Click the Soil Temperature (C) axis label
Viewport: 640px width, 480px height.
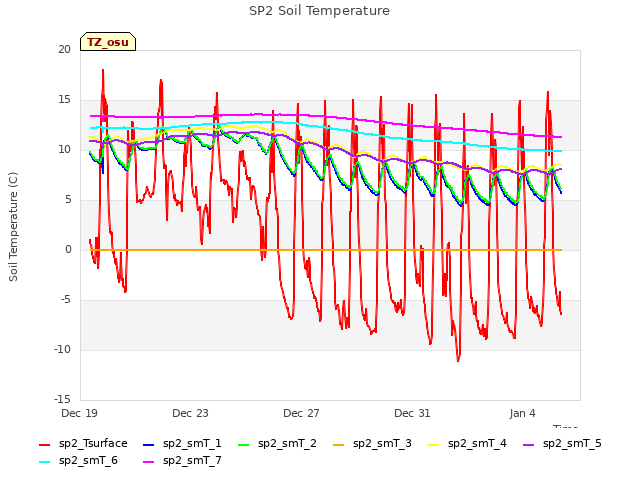pyautogui.click(x=13, y=227)
